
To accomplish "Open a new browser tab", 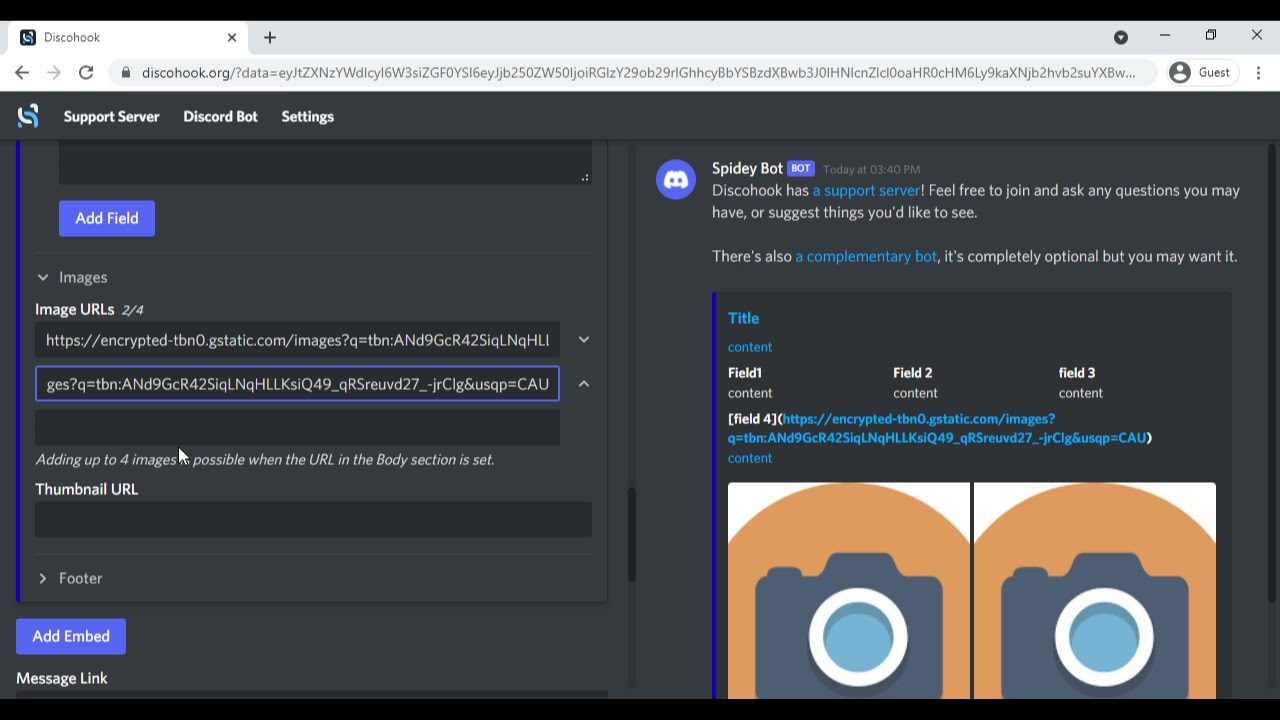I will (x=270, y=37).
